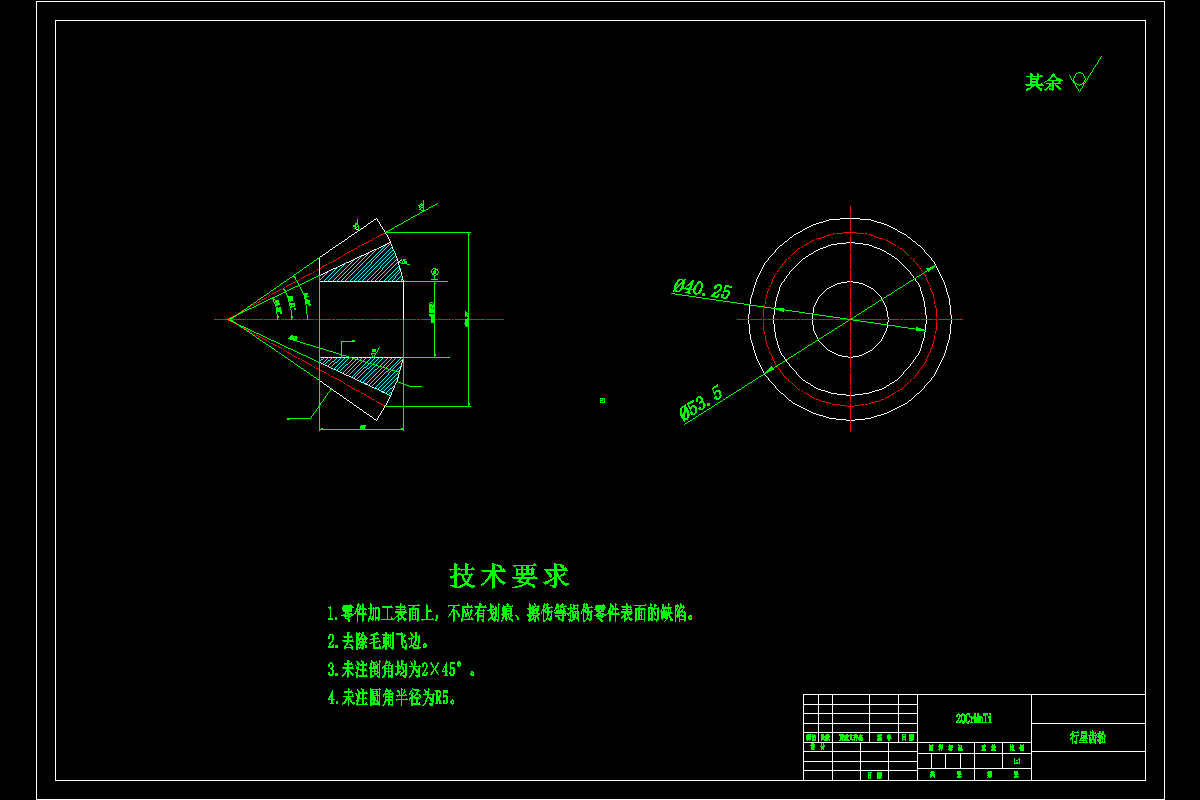Select the Ø40.25 dimension text
Viewport: 1200px width, 800px height.
[702, 289]
